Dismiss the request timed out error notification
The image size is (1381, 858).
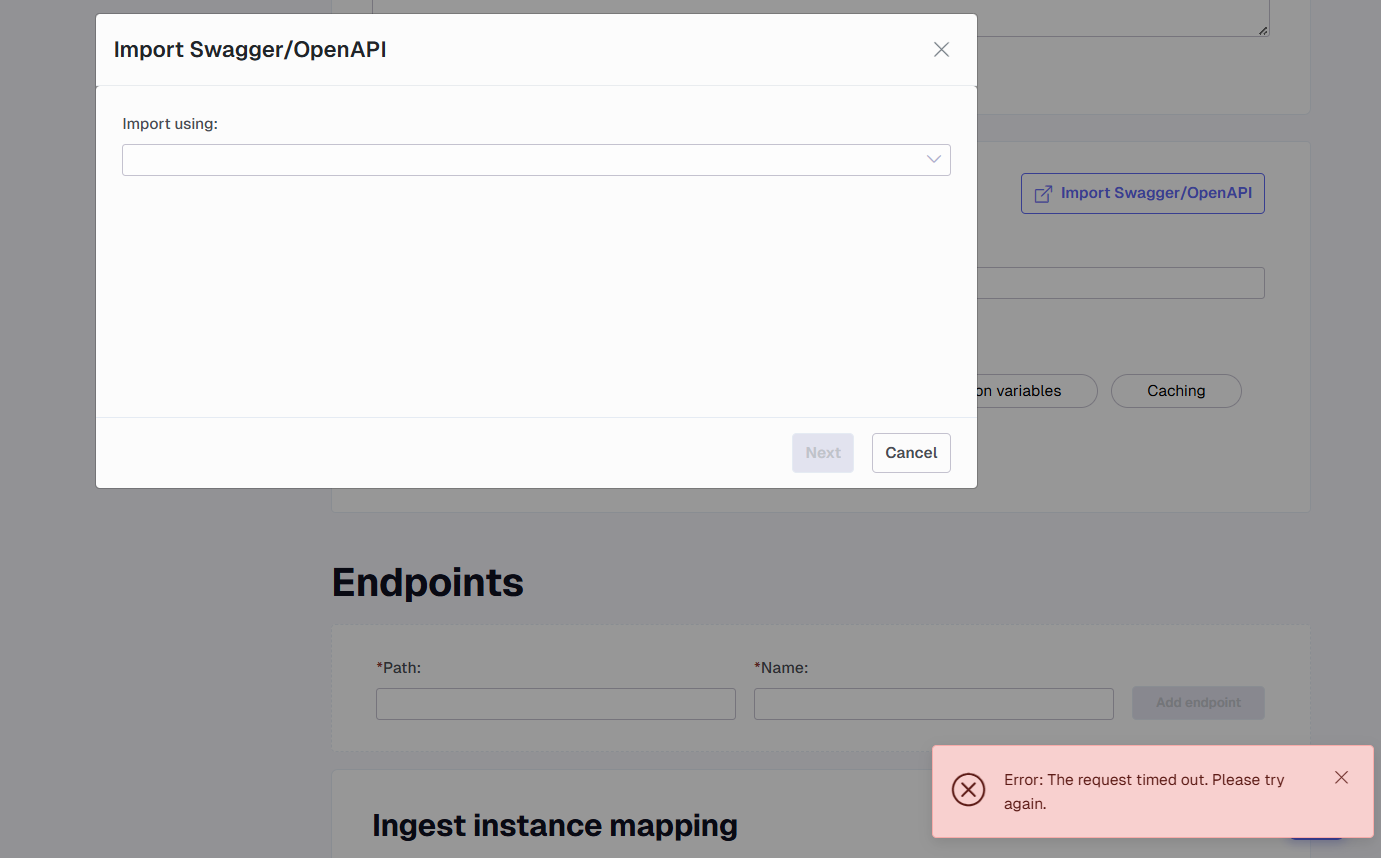tap(1341, 777)
